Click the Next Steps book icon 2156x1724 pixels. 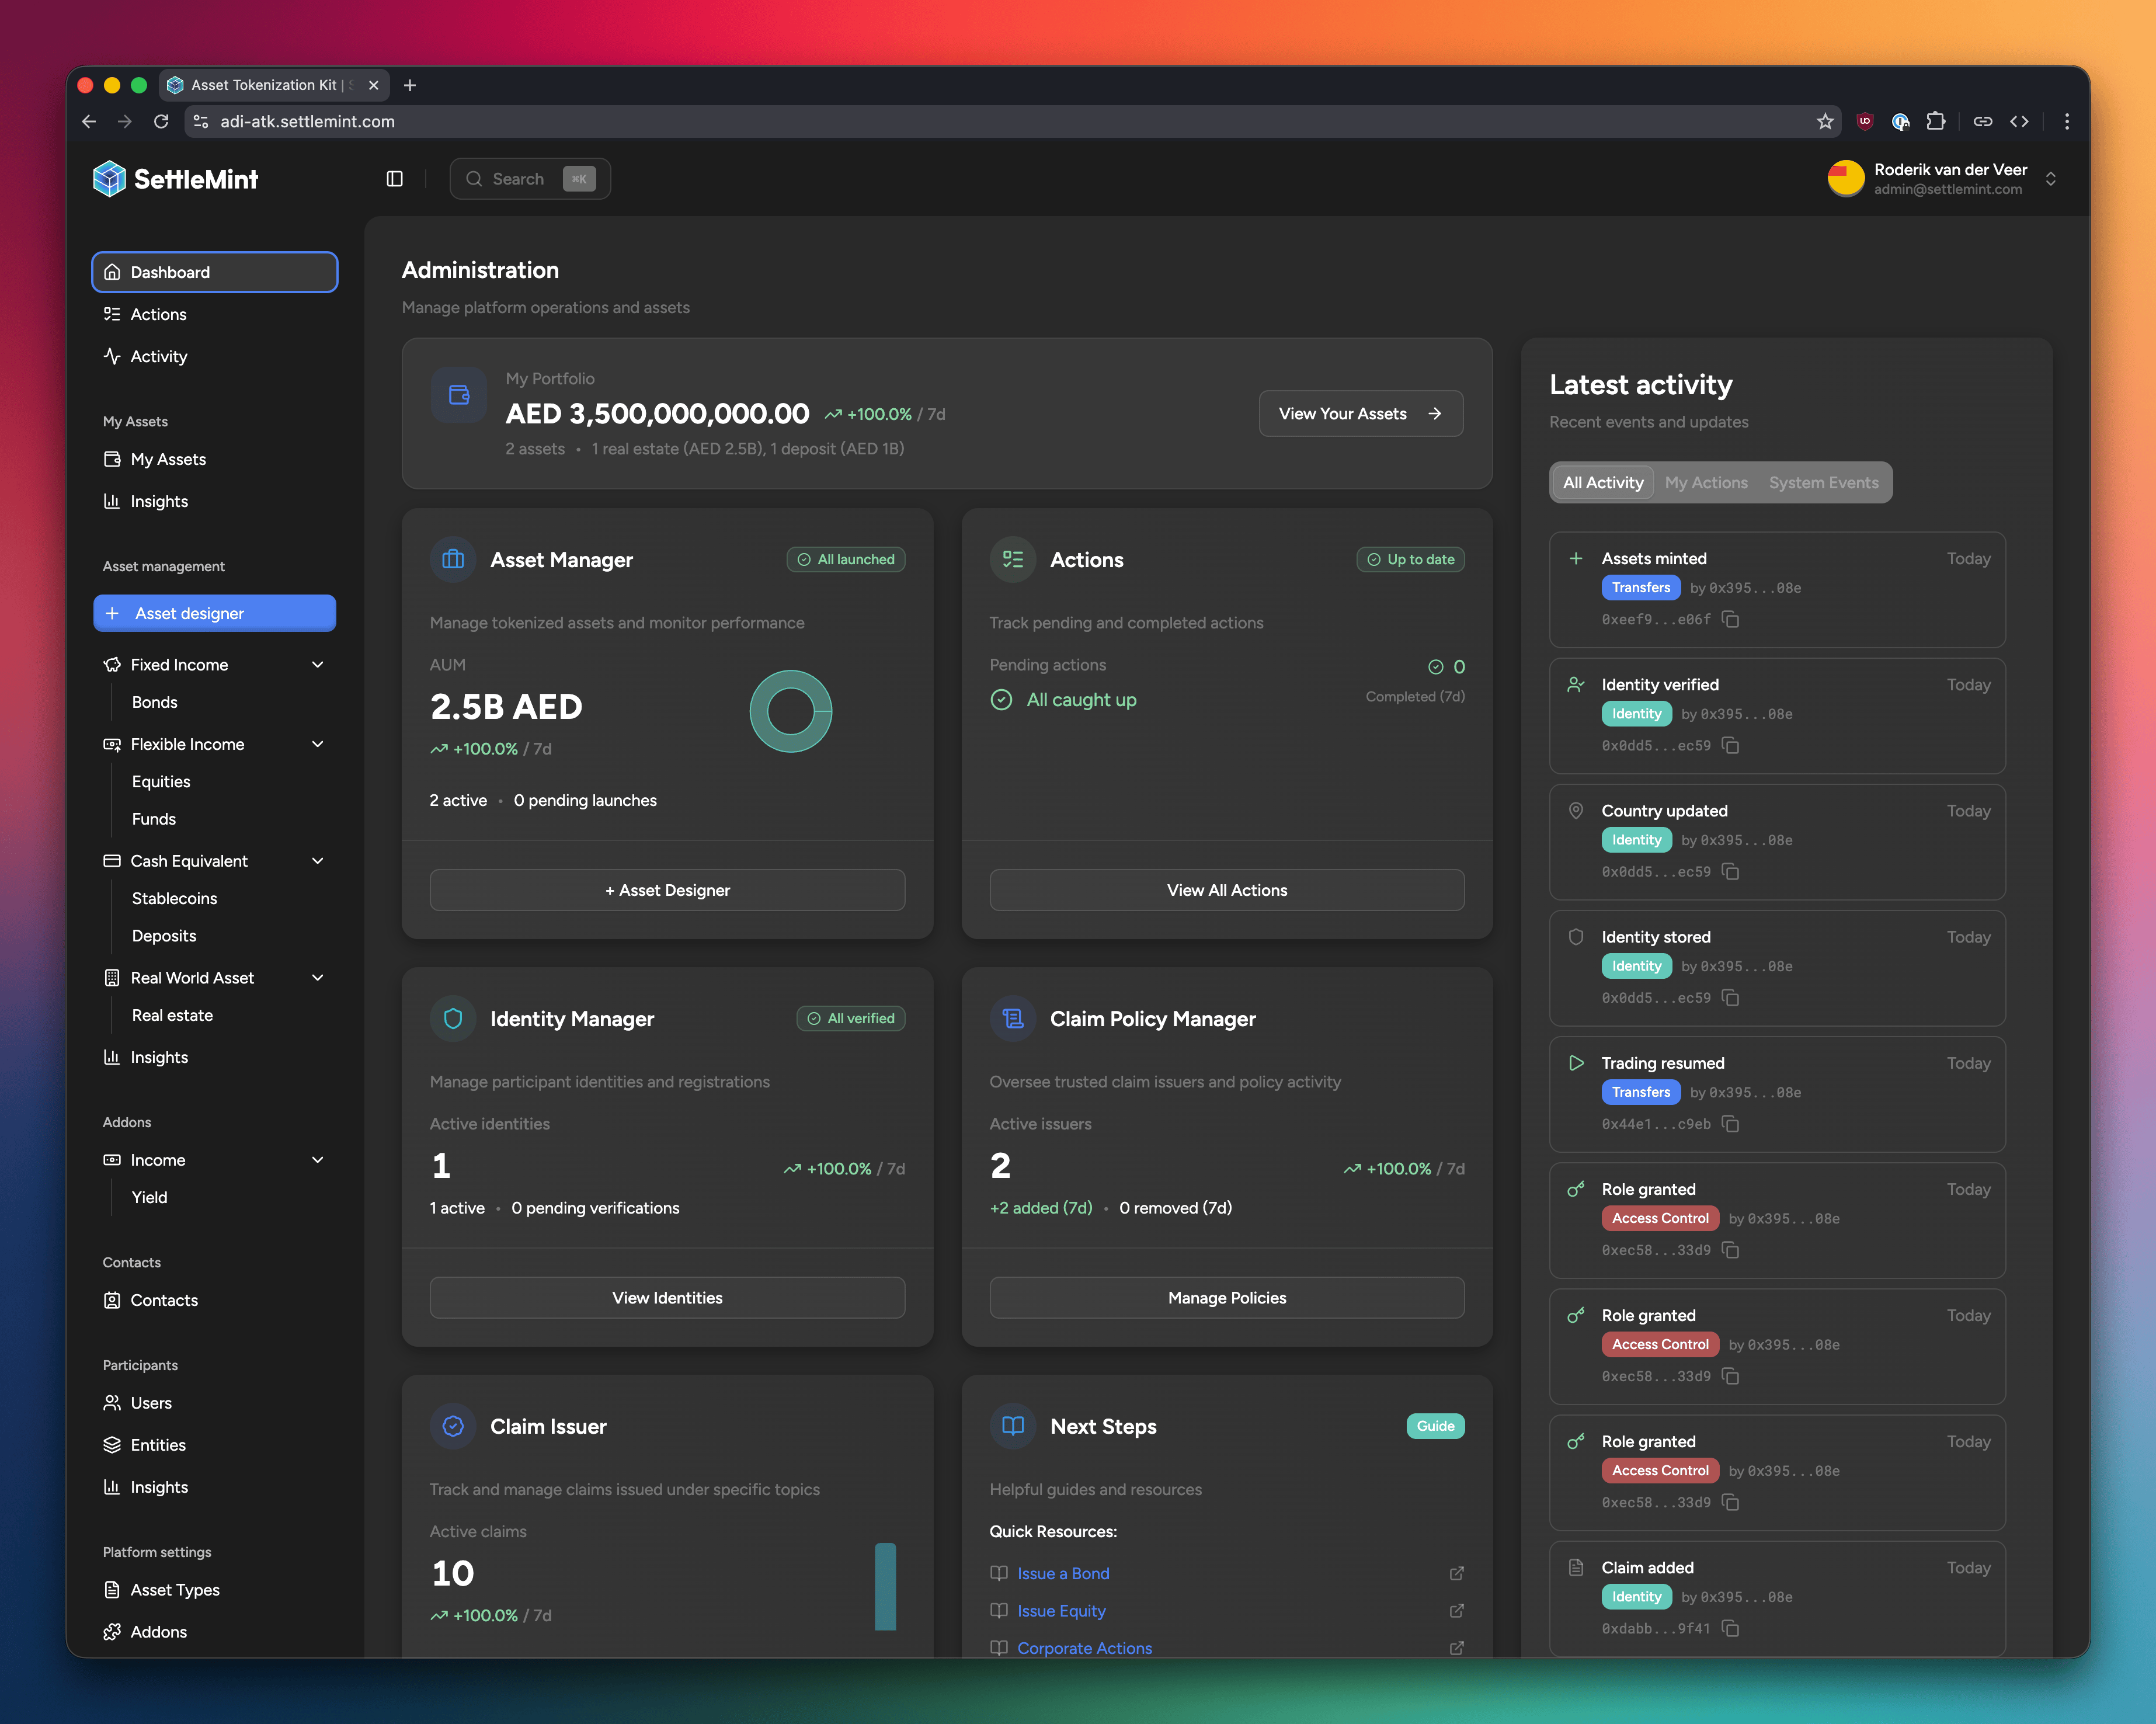coord(1012,1426)
